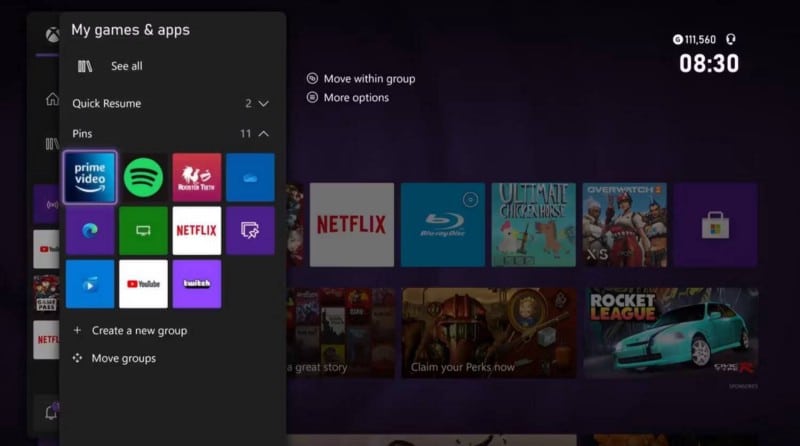The height and width of the screenshot is (446, 800).
Task: Launch Microsoft Edge from Pins
Action: click(90, 231)
